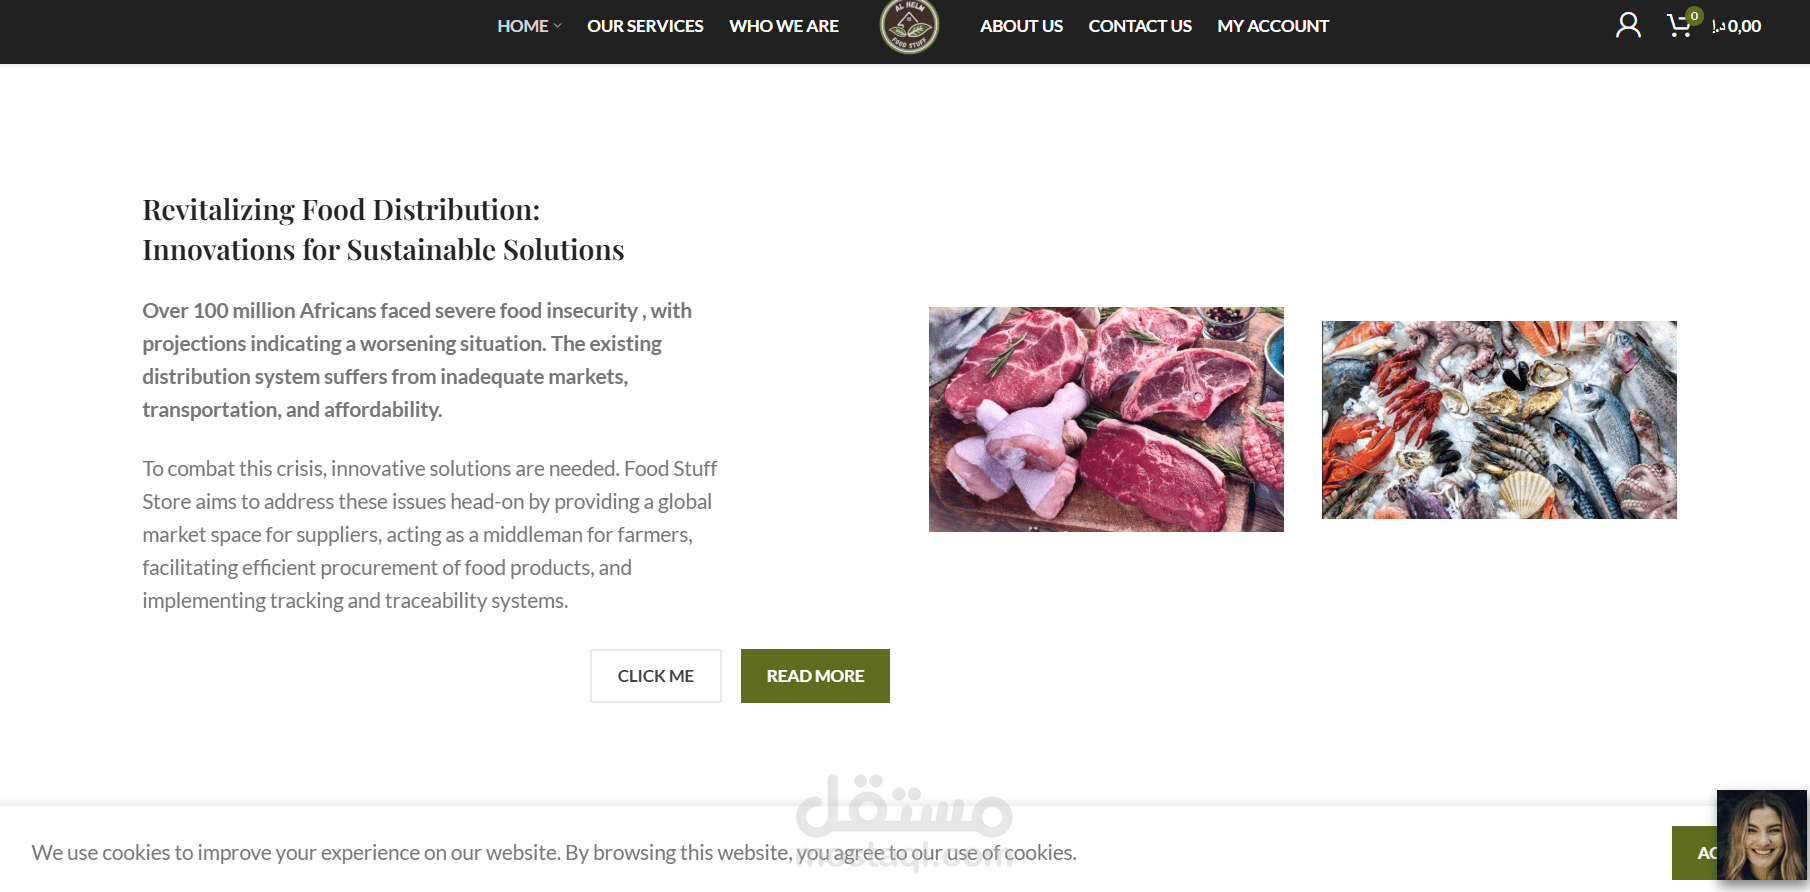The image size is (1810, 892).
Task: Open the shopping cart icon
Action: (1679, 27)
